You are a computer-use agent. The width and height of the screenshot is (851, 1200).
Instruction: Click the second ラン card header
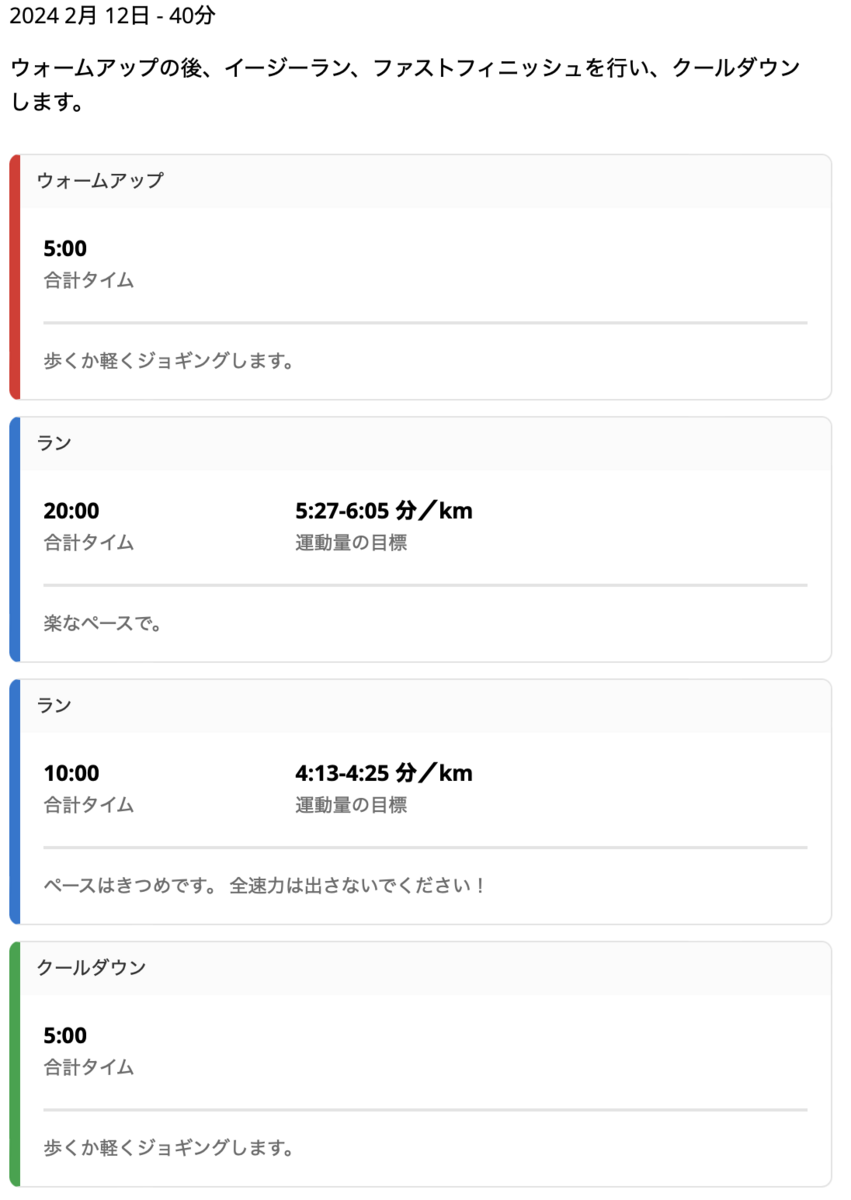tap(425, 706)
